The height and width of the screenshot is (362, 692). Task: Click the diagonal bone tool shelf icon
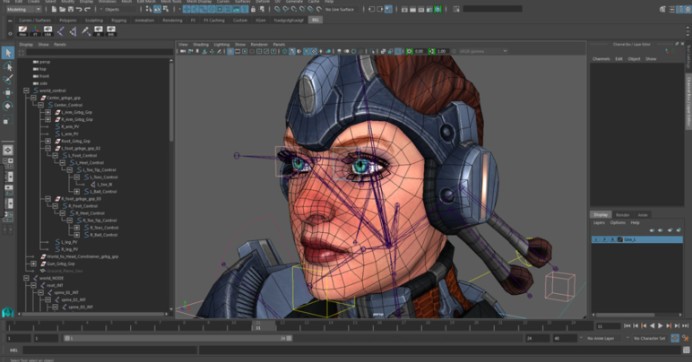pos(86,31)
